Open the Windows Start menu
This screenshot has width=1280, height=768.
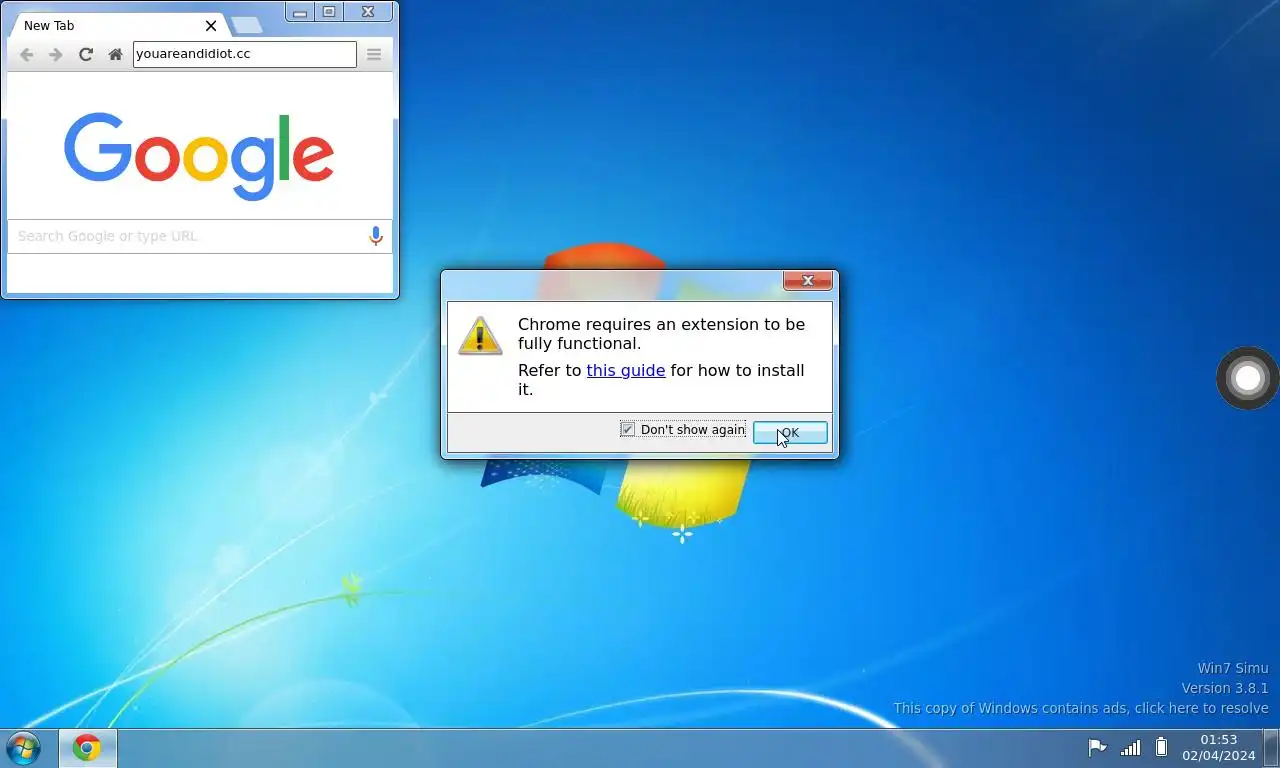point(23,748)
